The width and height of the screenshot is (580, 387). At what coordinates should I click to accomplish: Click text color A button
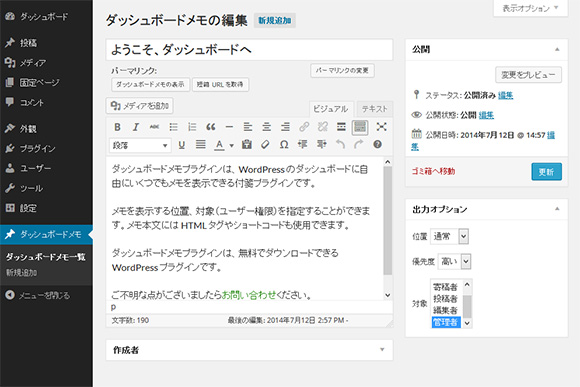coord(219,145)
